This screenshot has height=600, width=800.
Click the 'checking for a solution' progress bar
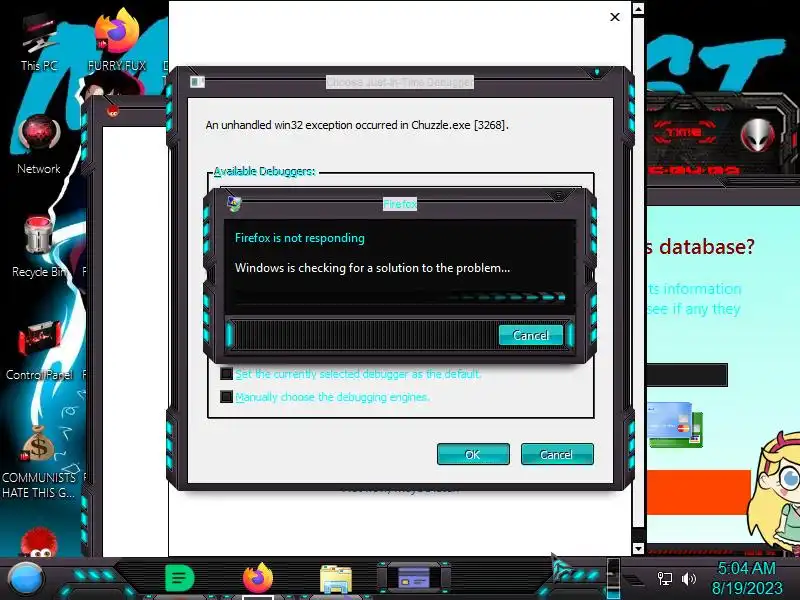pyautogui.click(x=401, y=297)
